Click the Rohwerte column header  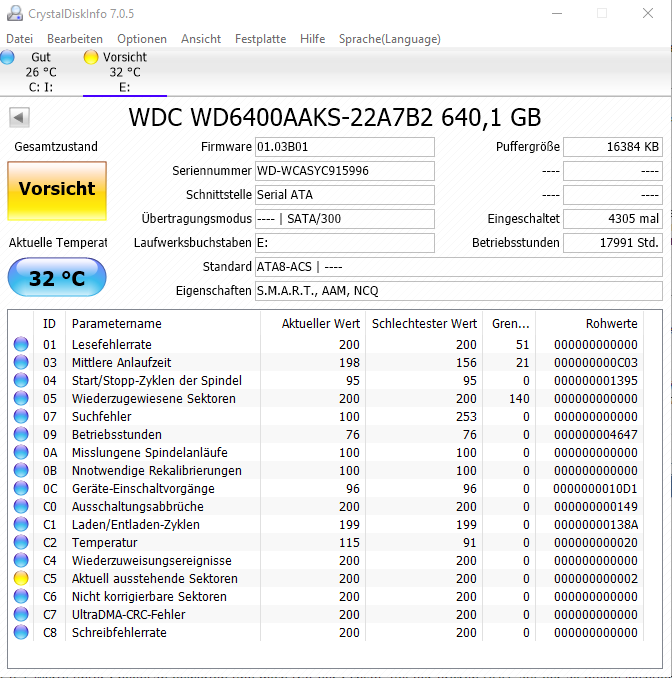point(590,323)
